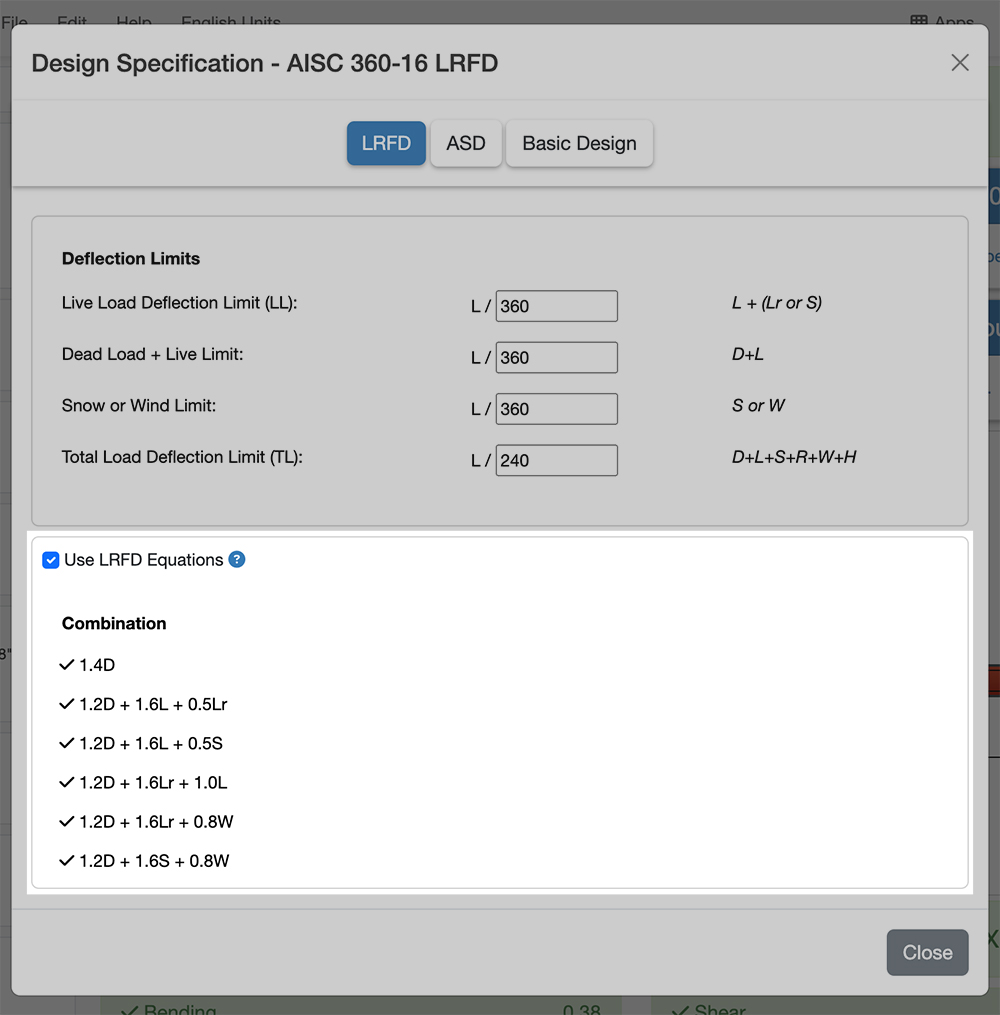Click the L + (Lr or S) description
The image size is (1000, 1015).
coord(777,303)
